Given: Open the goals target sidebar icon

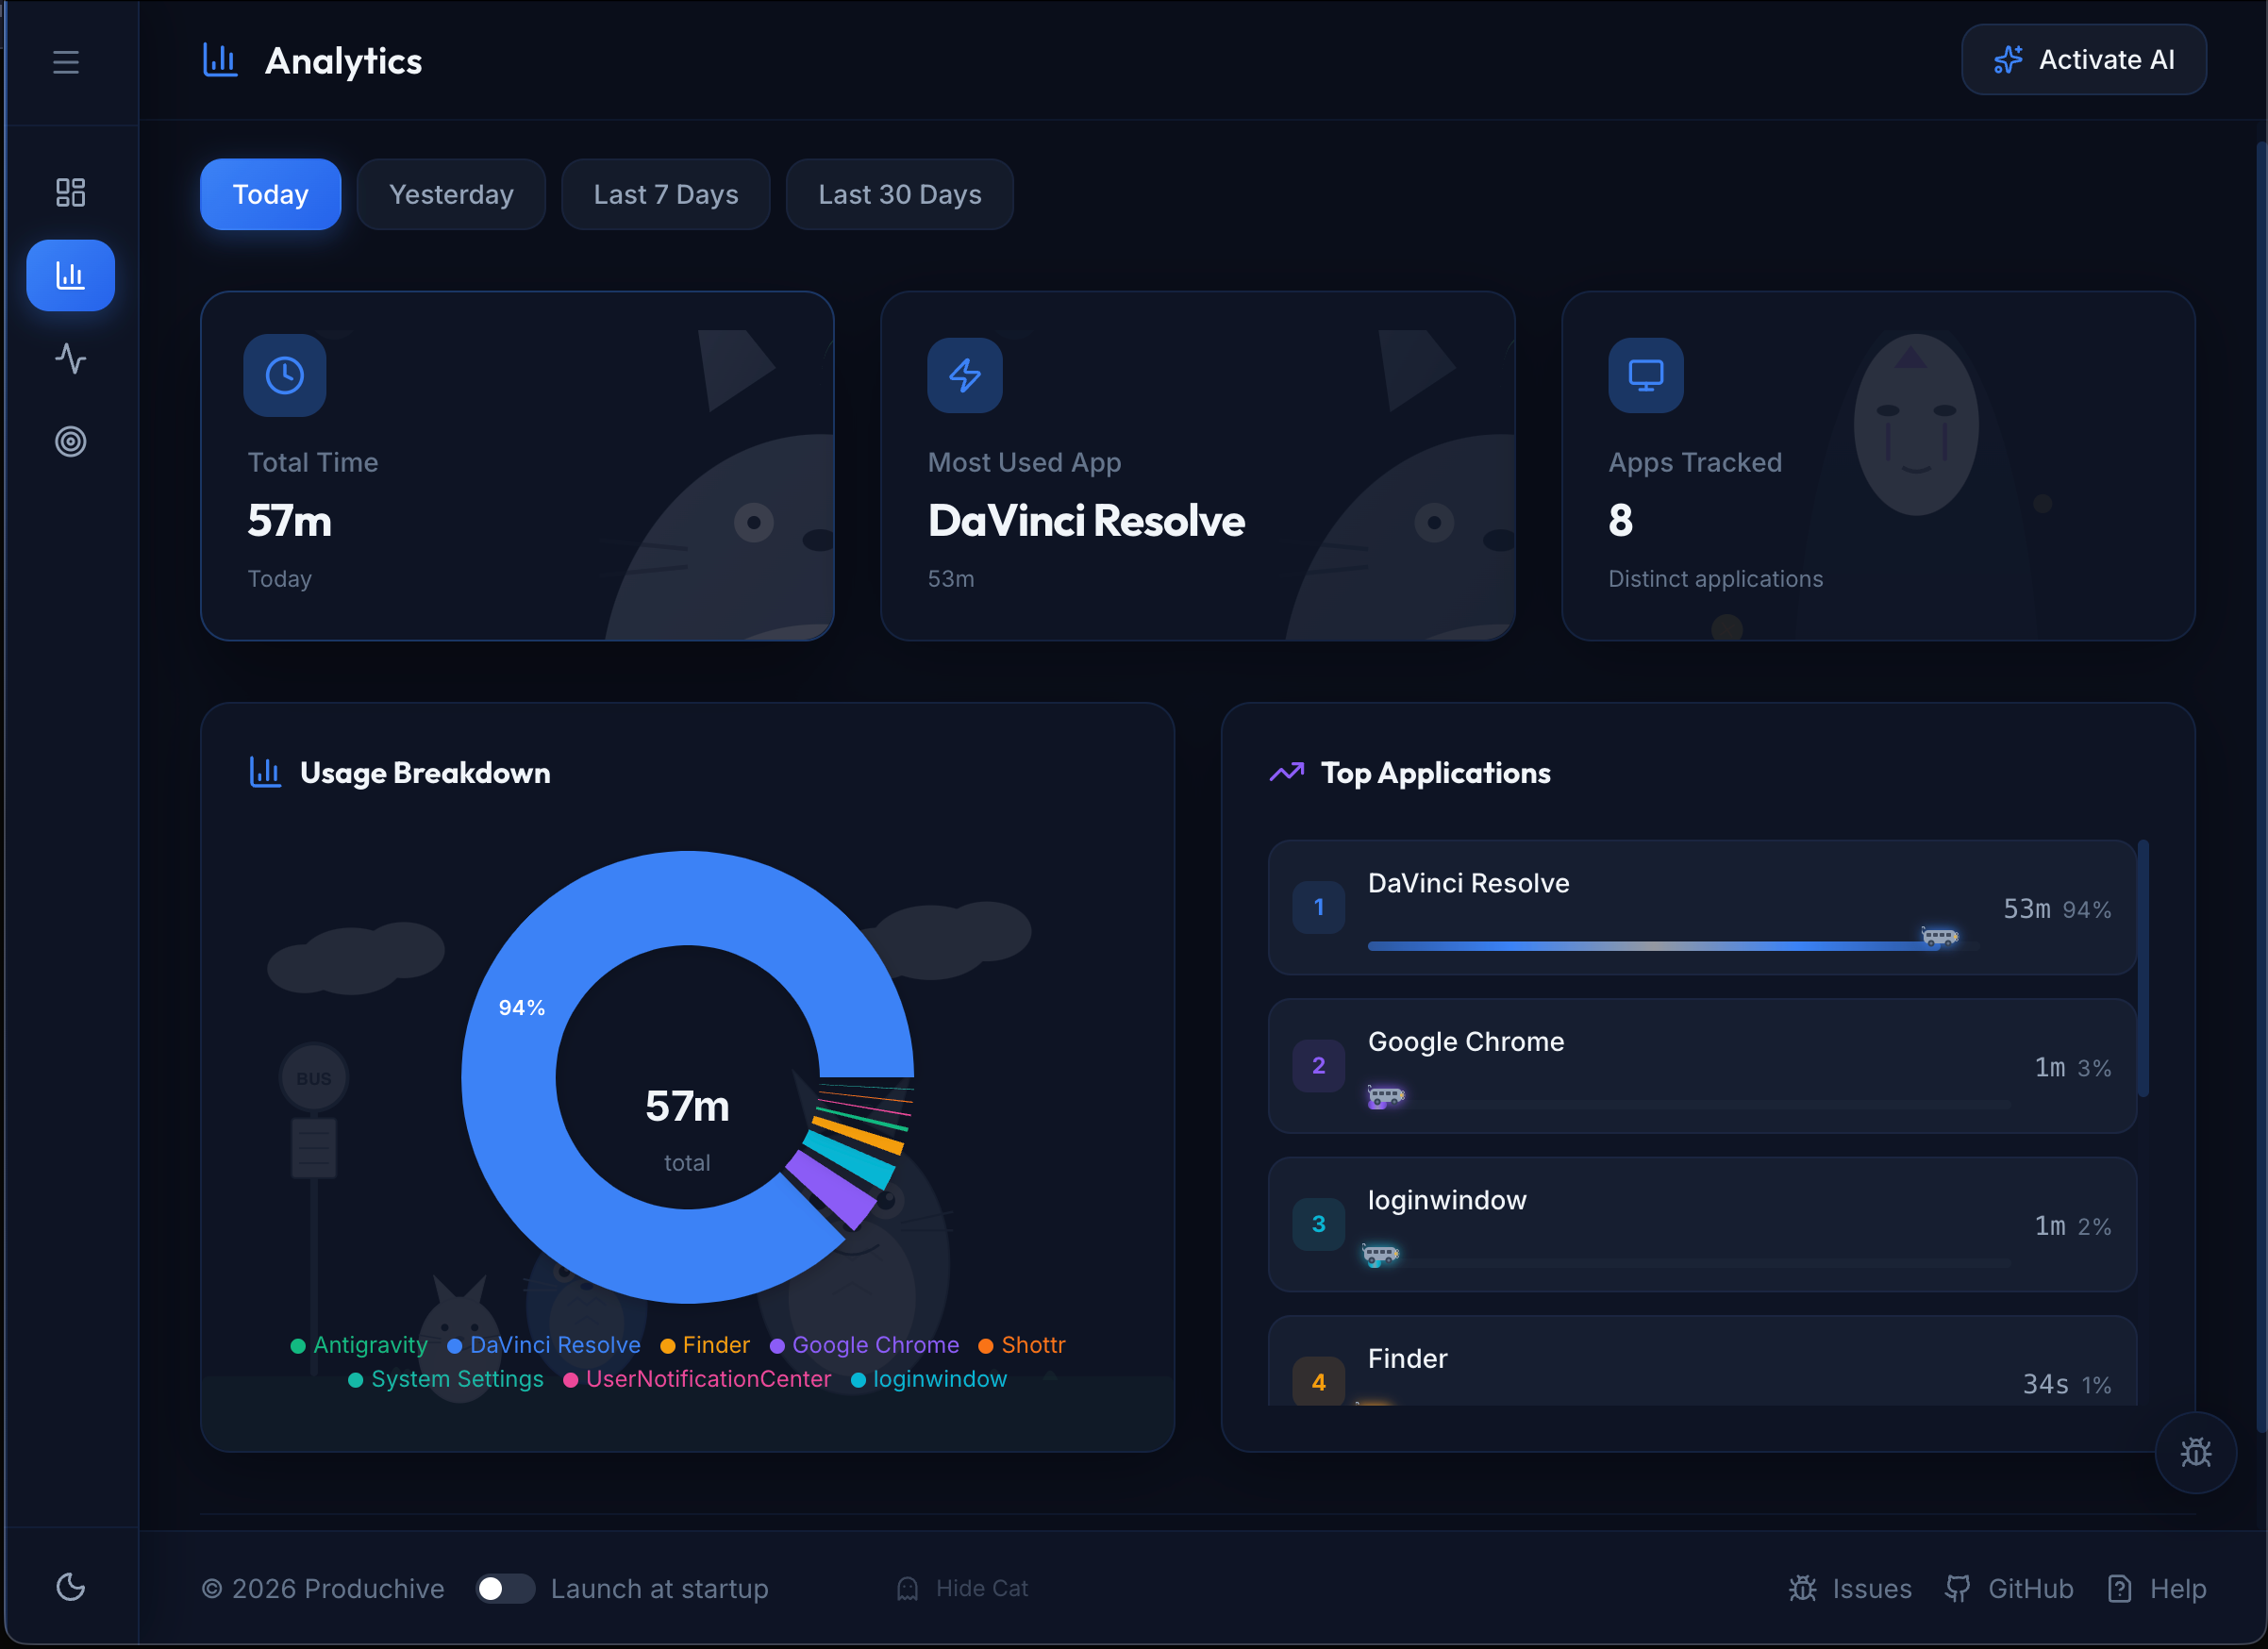Looking at the screenshot, I should (x=70, y=441).
